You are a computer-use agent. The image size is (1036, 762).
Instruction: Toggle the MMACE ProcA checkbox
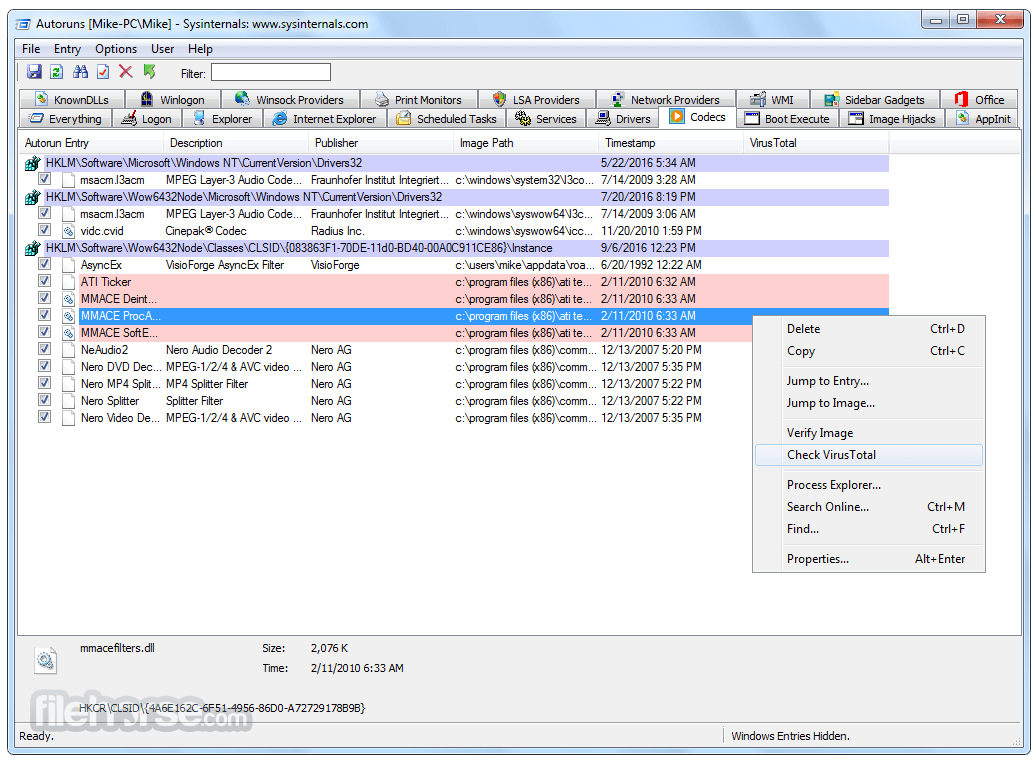coord(44,315)
